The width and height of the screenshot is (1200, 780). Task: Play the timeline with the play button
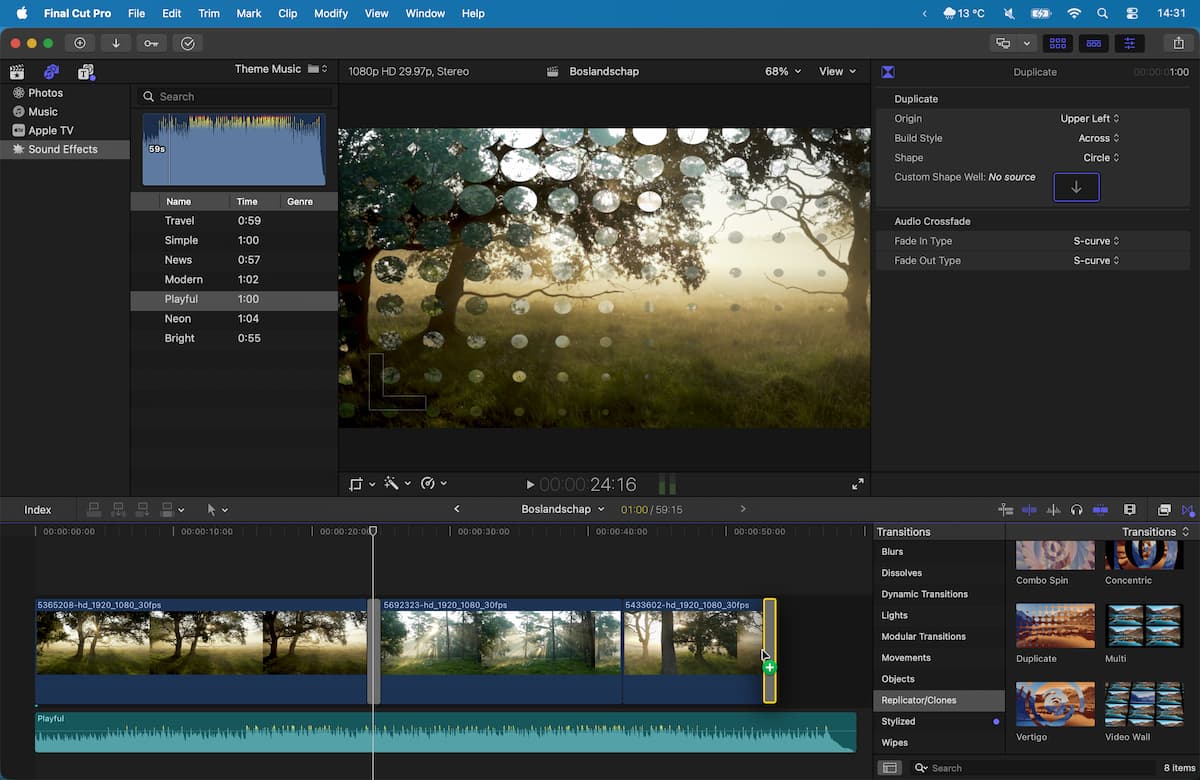pyautogui.click(x=530, y=485)
